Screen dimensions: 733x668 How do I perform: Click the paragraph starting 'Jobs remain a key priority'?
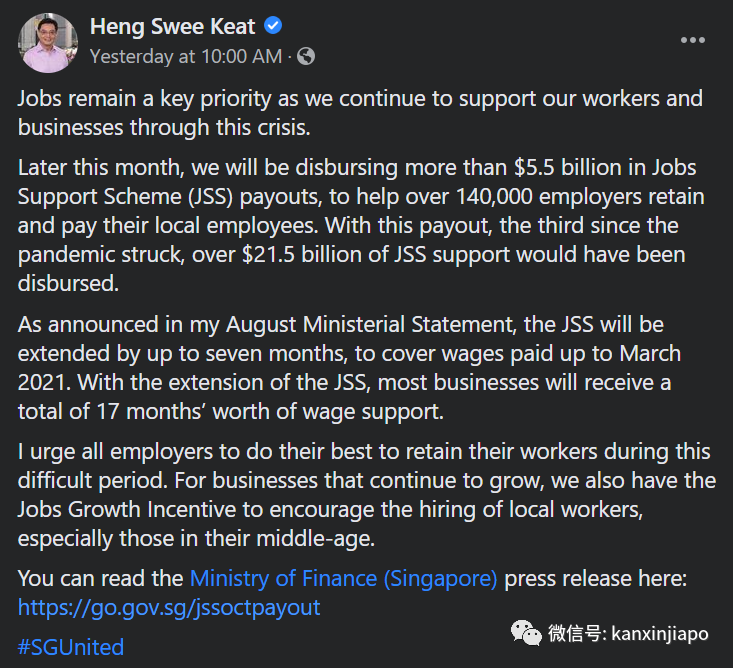pyautogui.click(x=360, y=113)
